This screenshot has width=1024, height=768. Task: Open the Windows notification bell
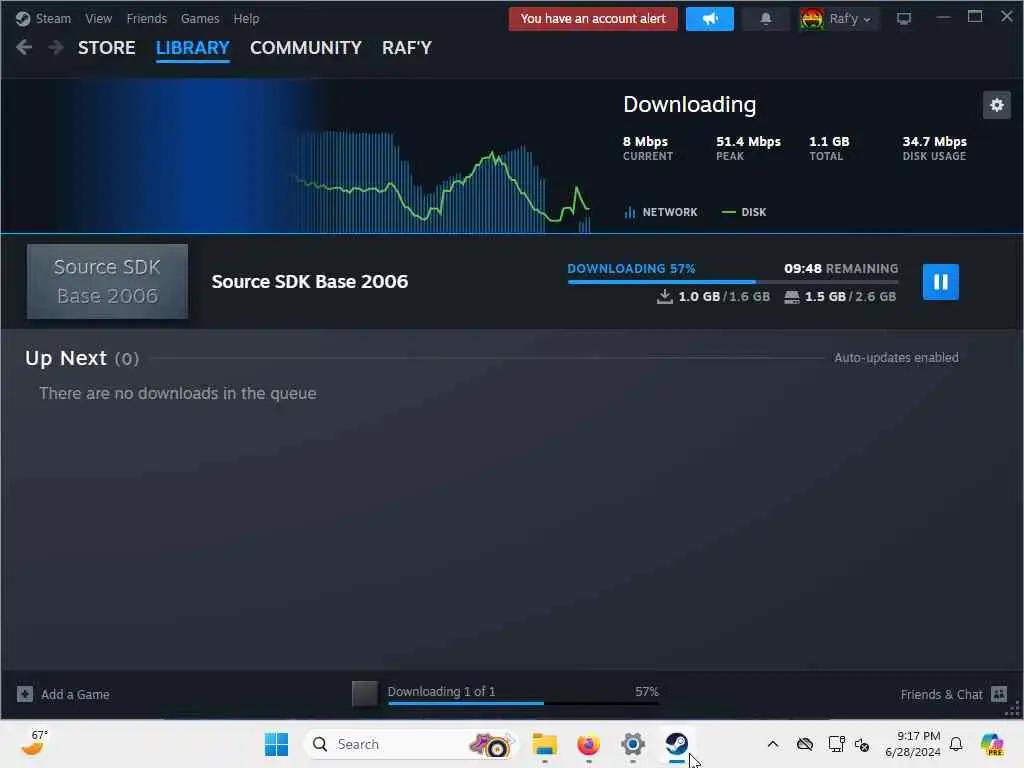pos(956,744)
